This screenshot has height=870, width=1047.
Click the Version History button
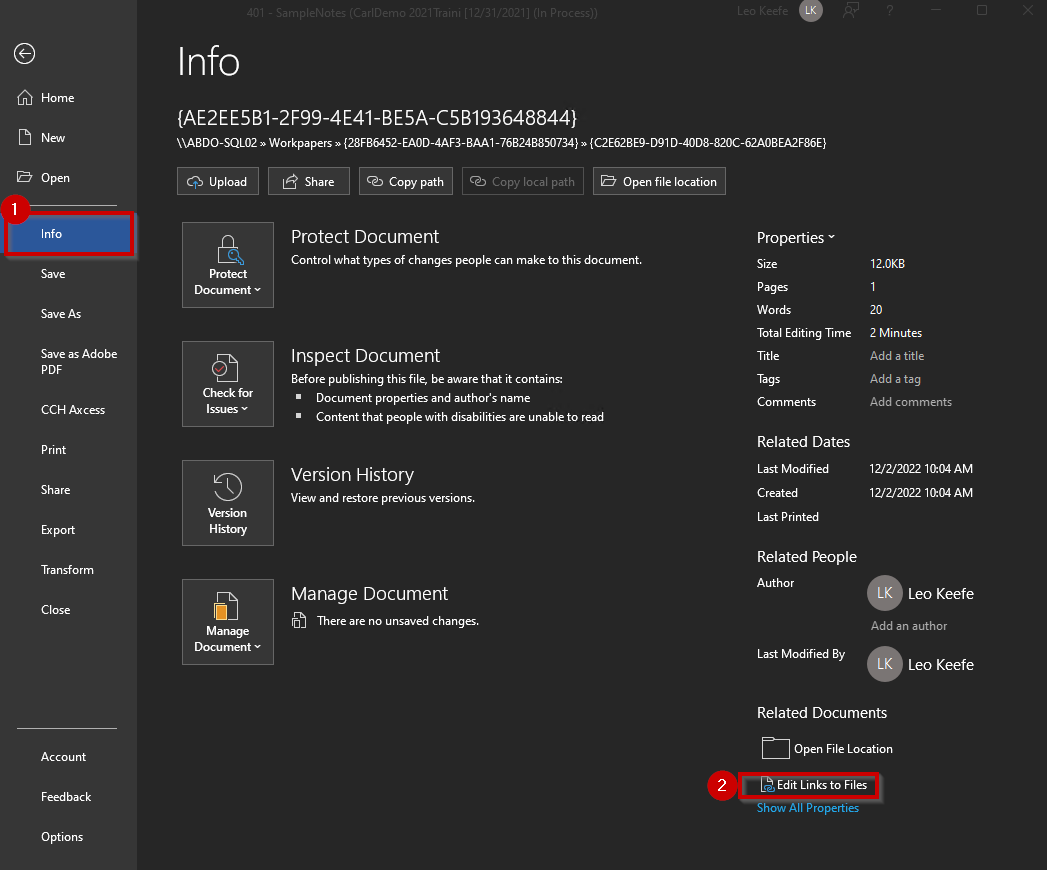(x=228, y=503)
